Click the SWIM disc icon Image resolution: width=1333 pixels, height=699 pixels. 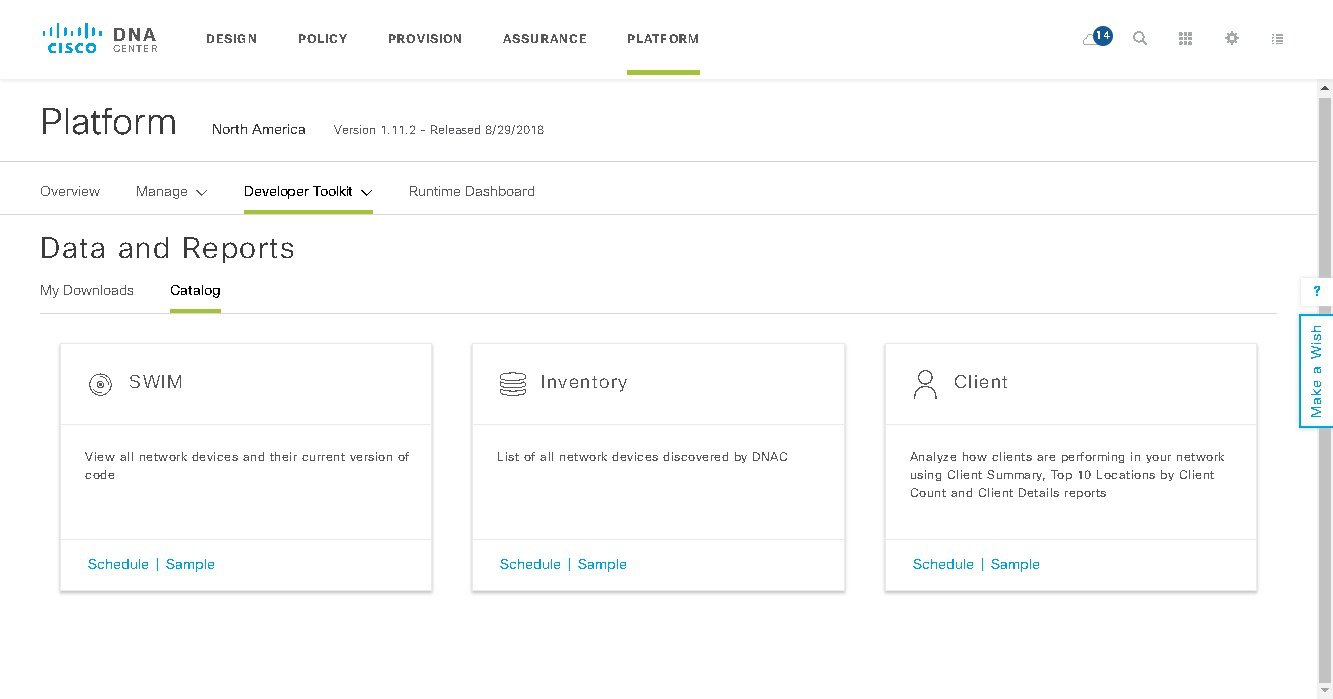pyautogui.click(x=100, y=384)
